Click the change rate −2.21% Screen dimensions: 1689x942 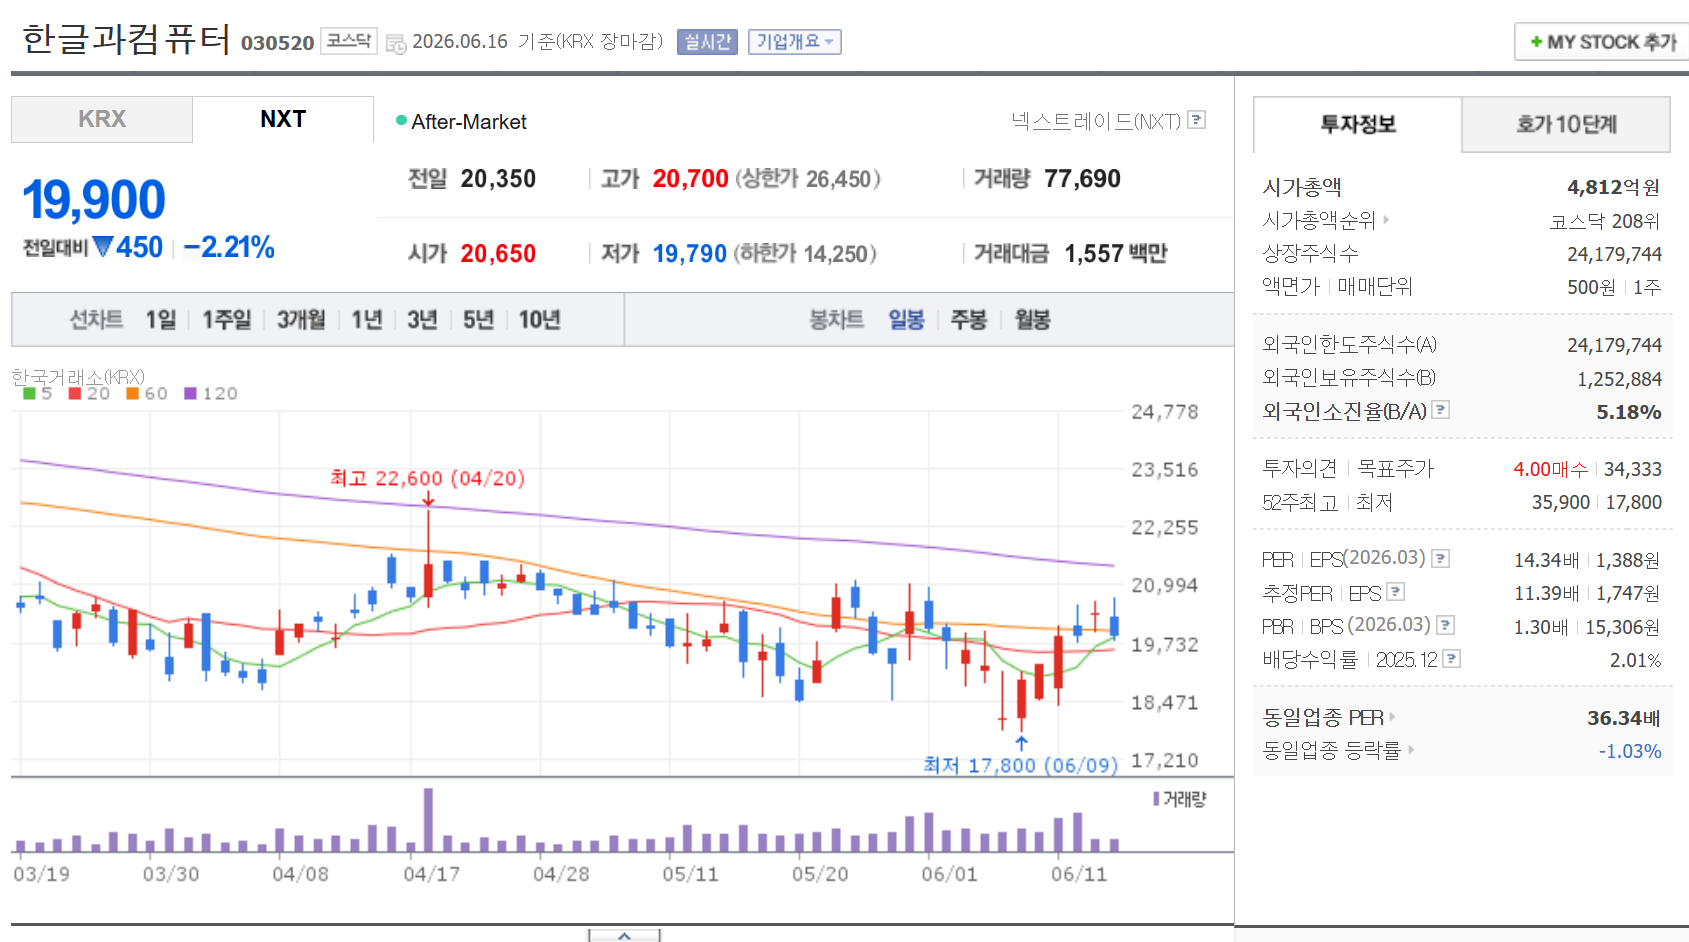pos(229,247)
